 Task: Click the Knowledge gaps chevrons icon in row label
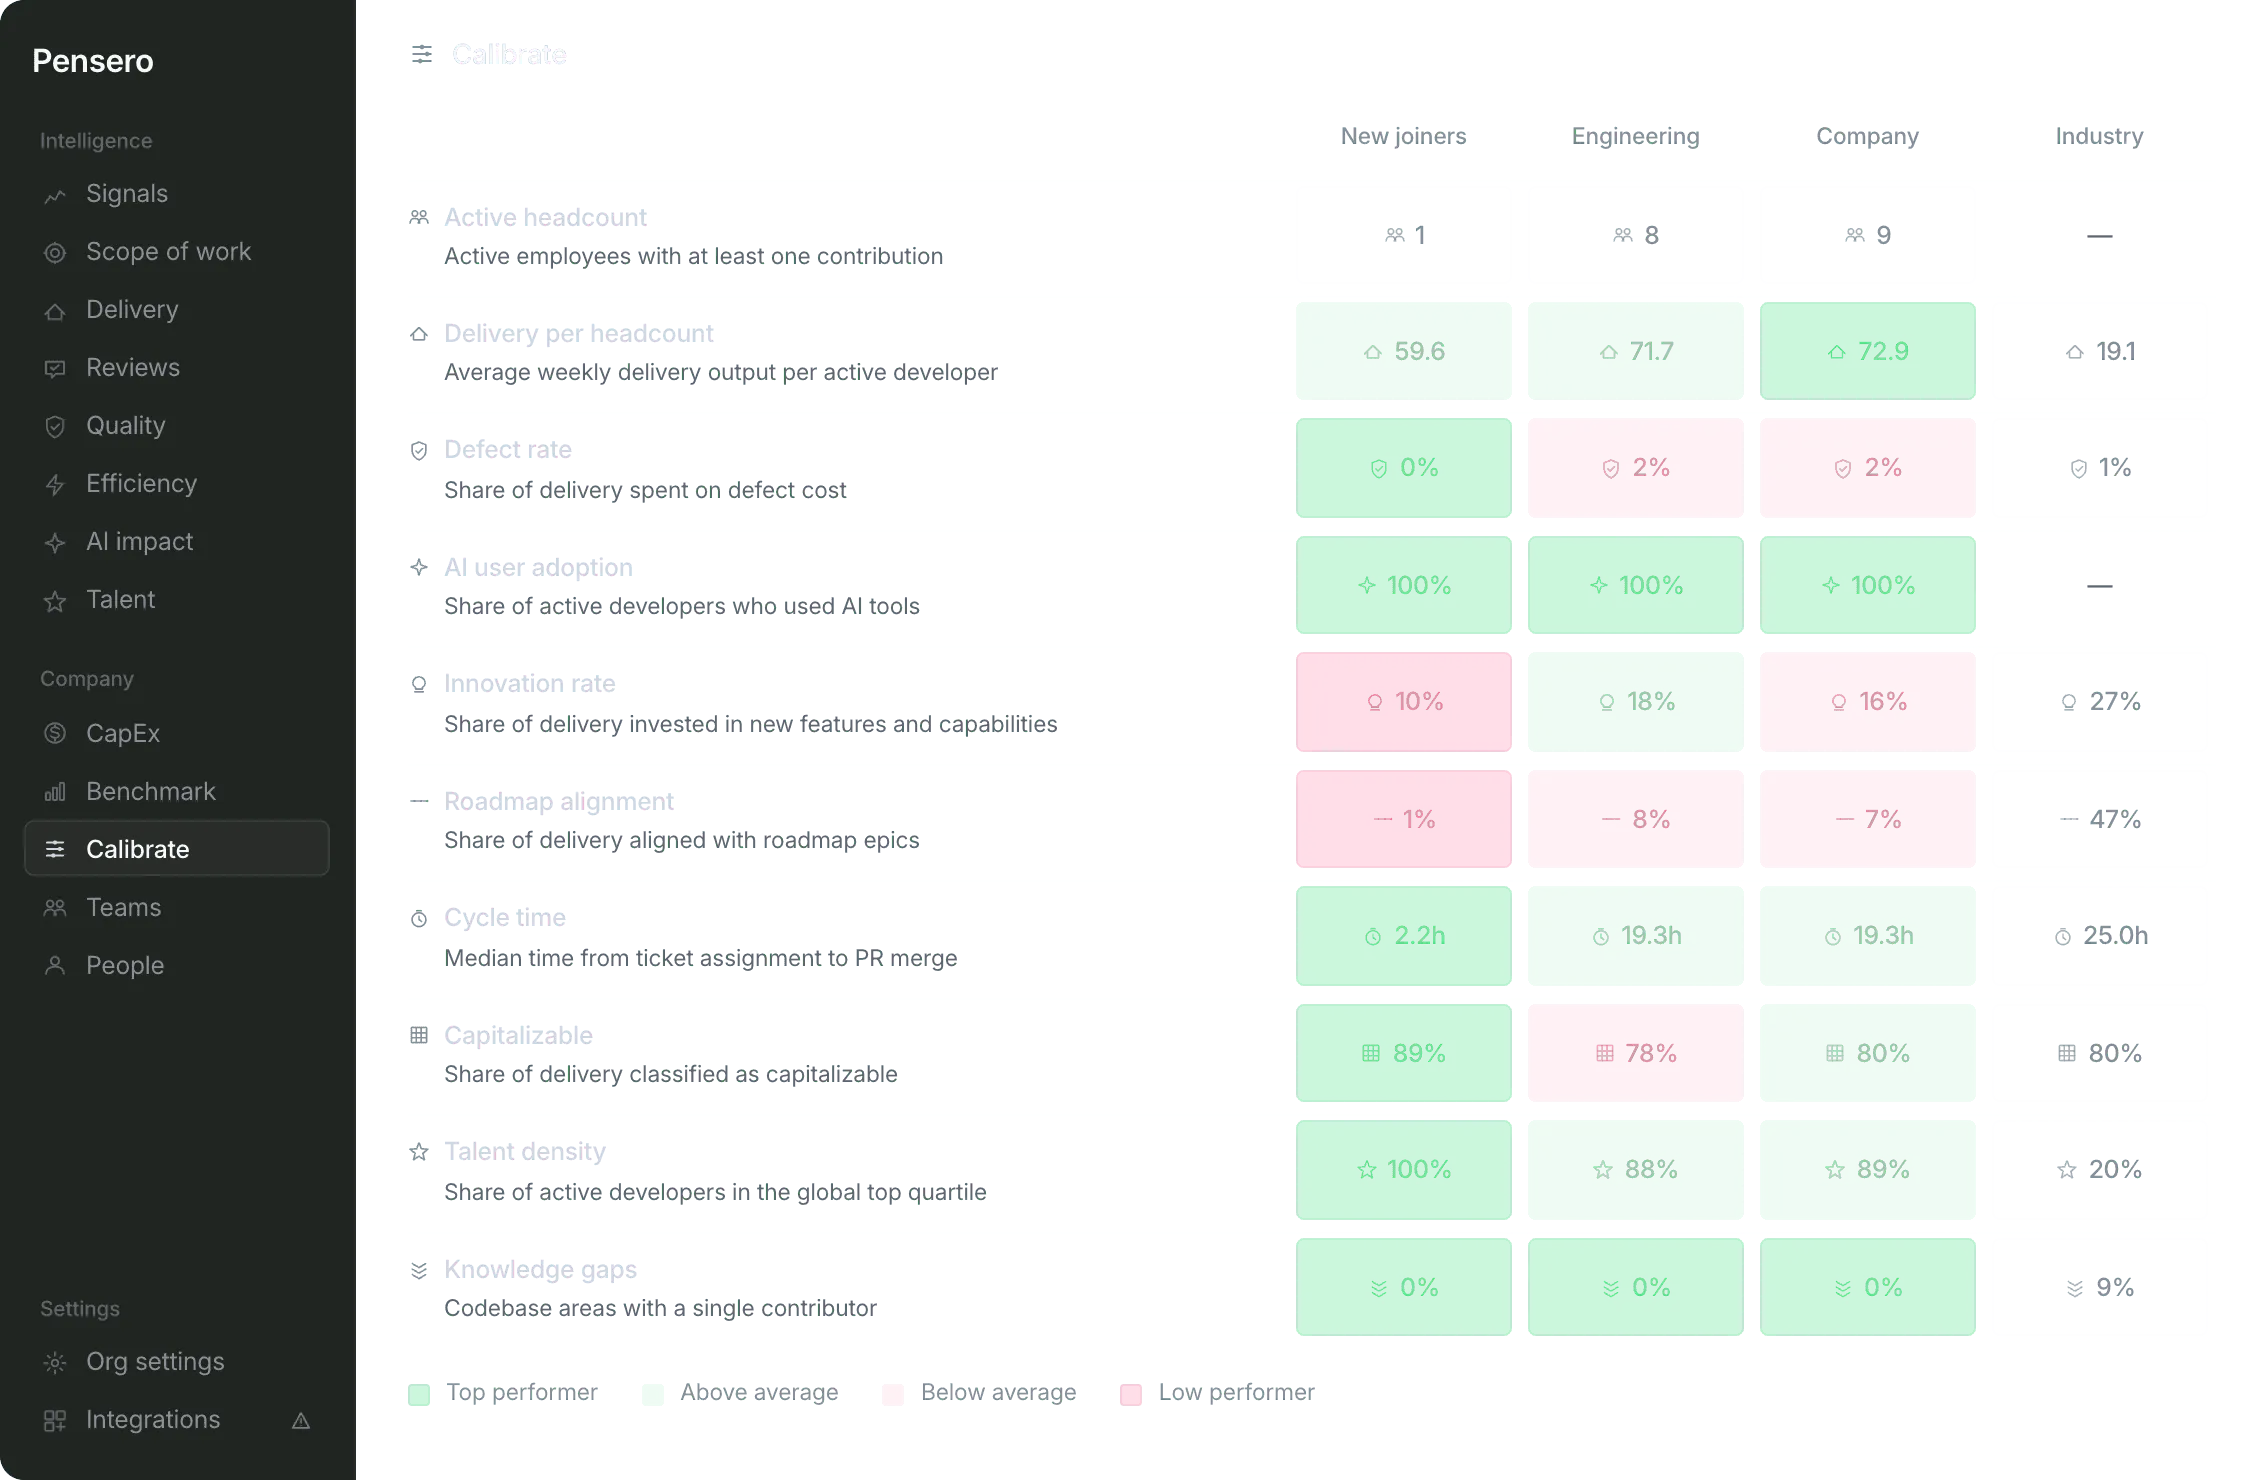[419, 1270]
